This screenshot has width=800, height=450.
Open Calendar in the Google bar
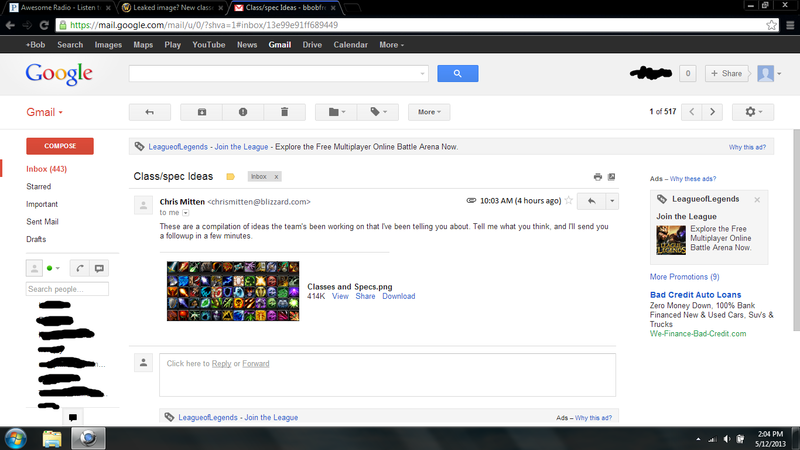click(x=351, y=45)
